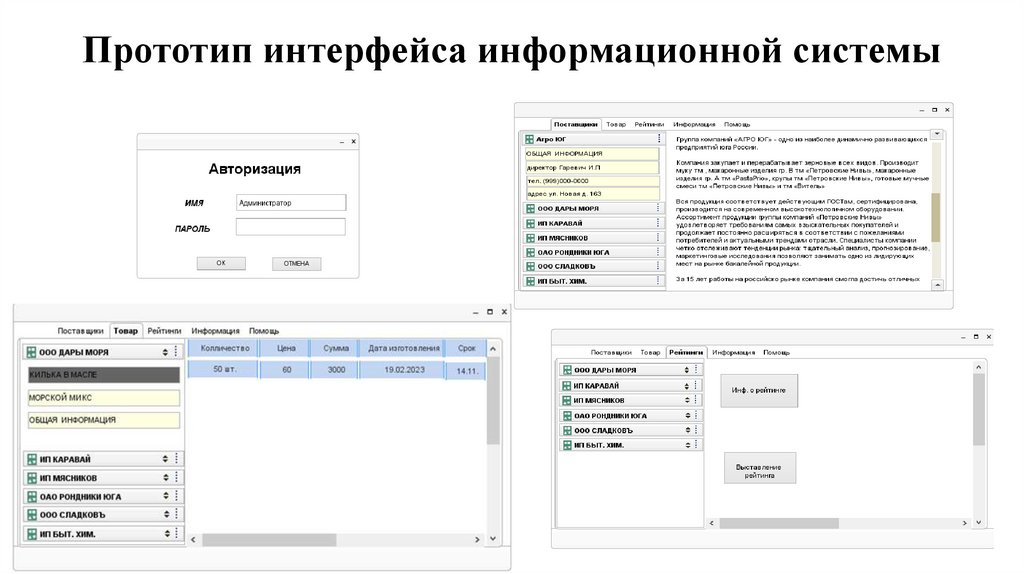Collapse ООО ДАРЫ МОРЯ arrows in Товар window
Image resolution: width=1024 pixels, height=574 pixels.
pos(165,352)
